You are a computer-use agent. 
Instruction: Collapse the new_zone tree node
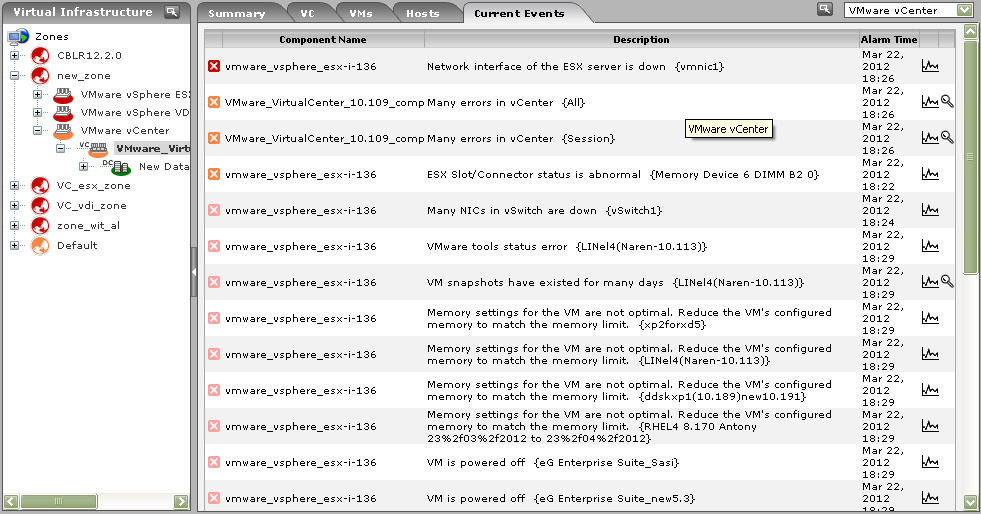(14, 76)
